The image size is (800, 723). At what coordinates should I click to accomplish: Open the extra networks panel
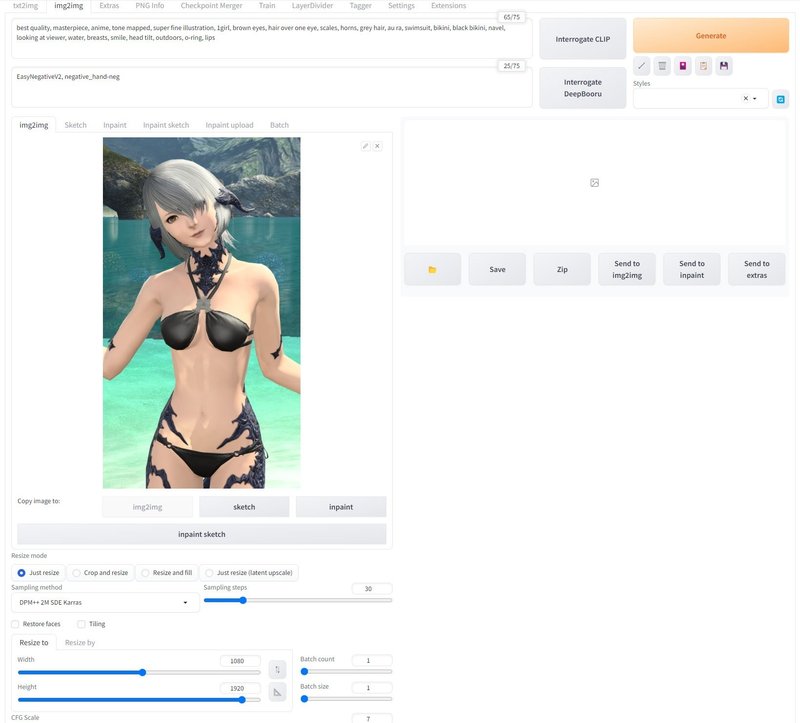click(681, 66)
